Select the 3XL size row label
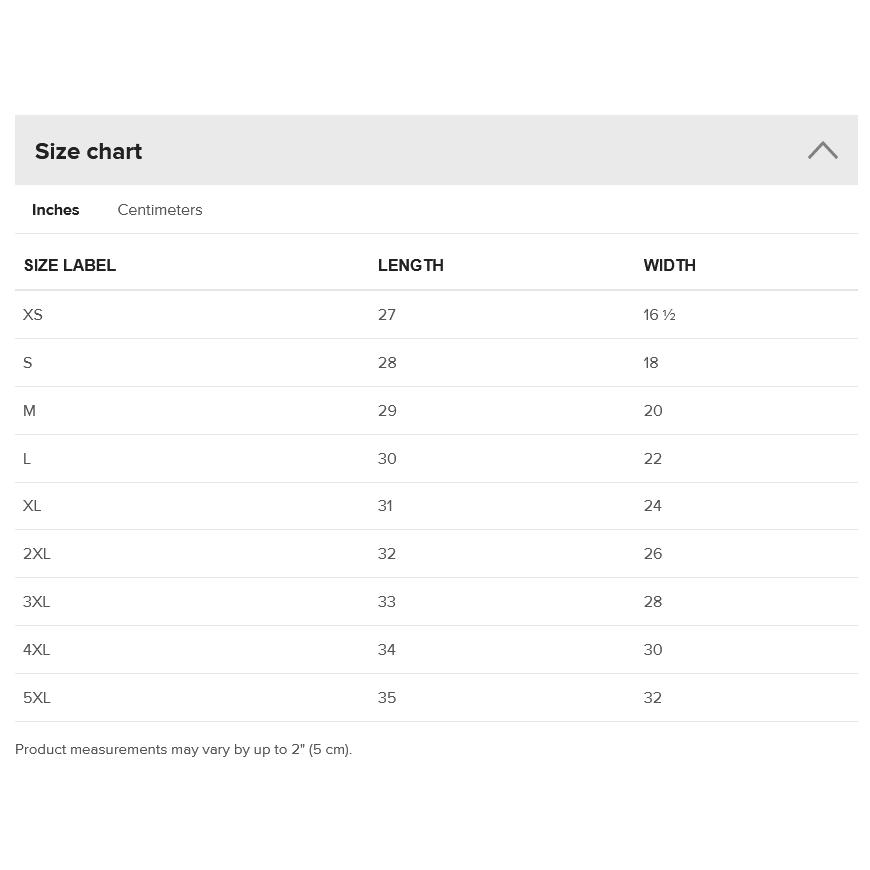Image resolution: width=870 pixels, height=870 pixels. 37,602
